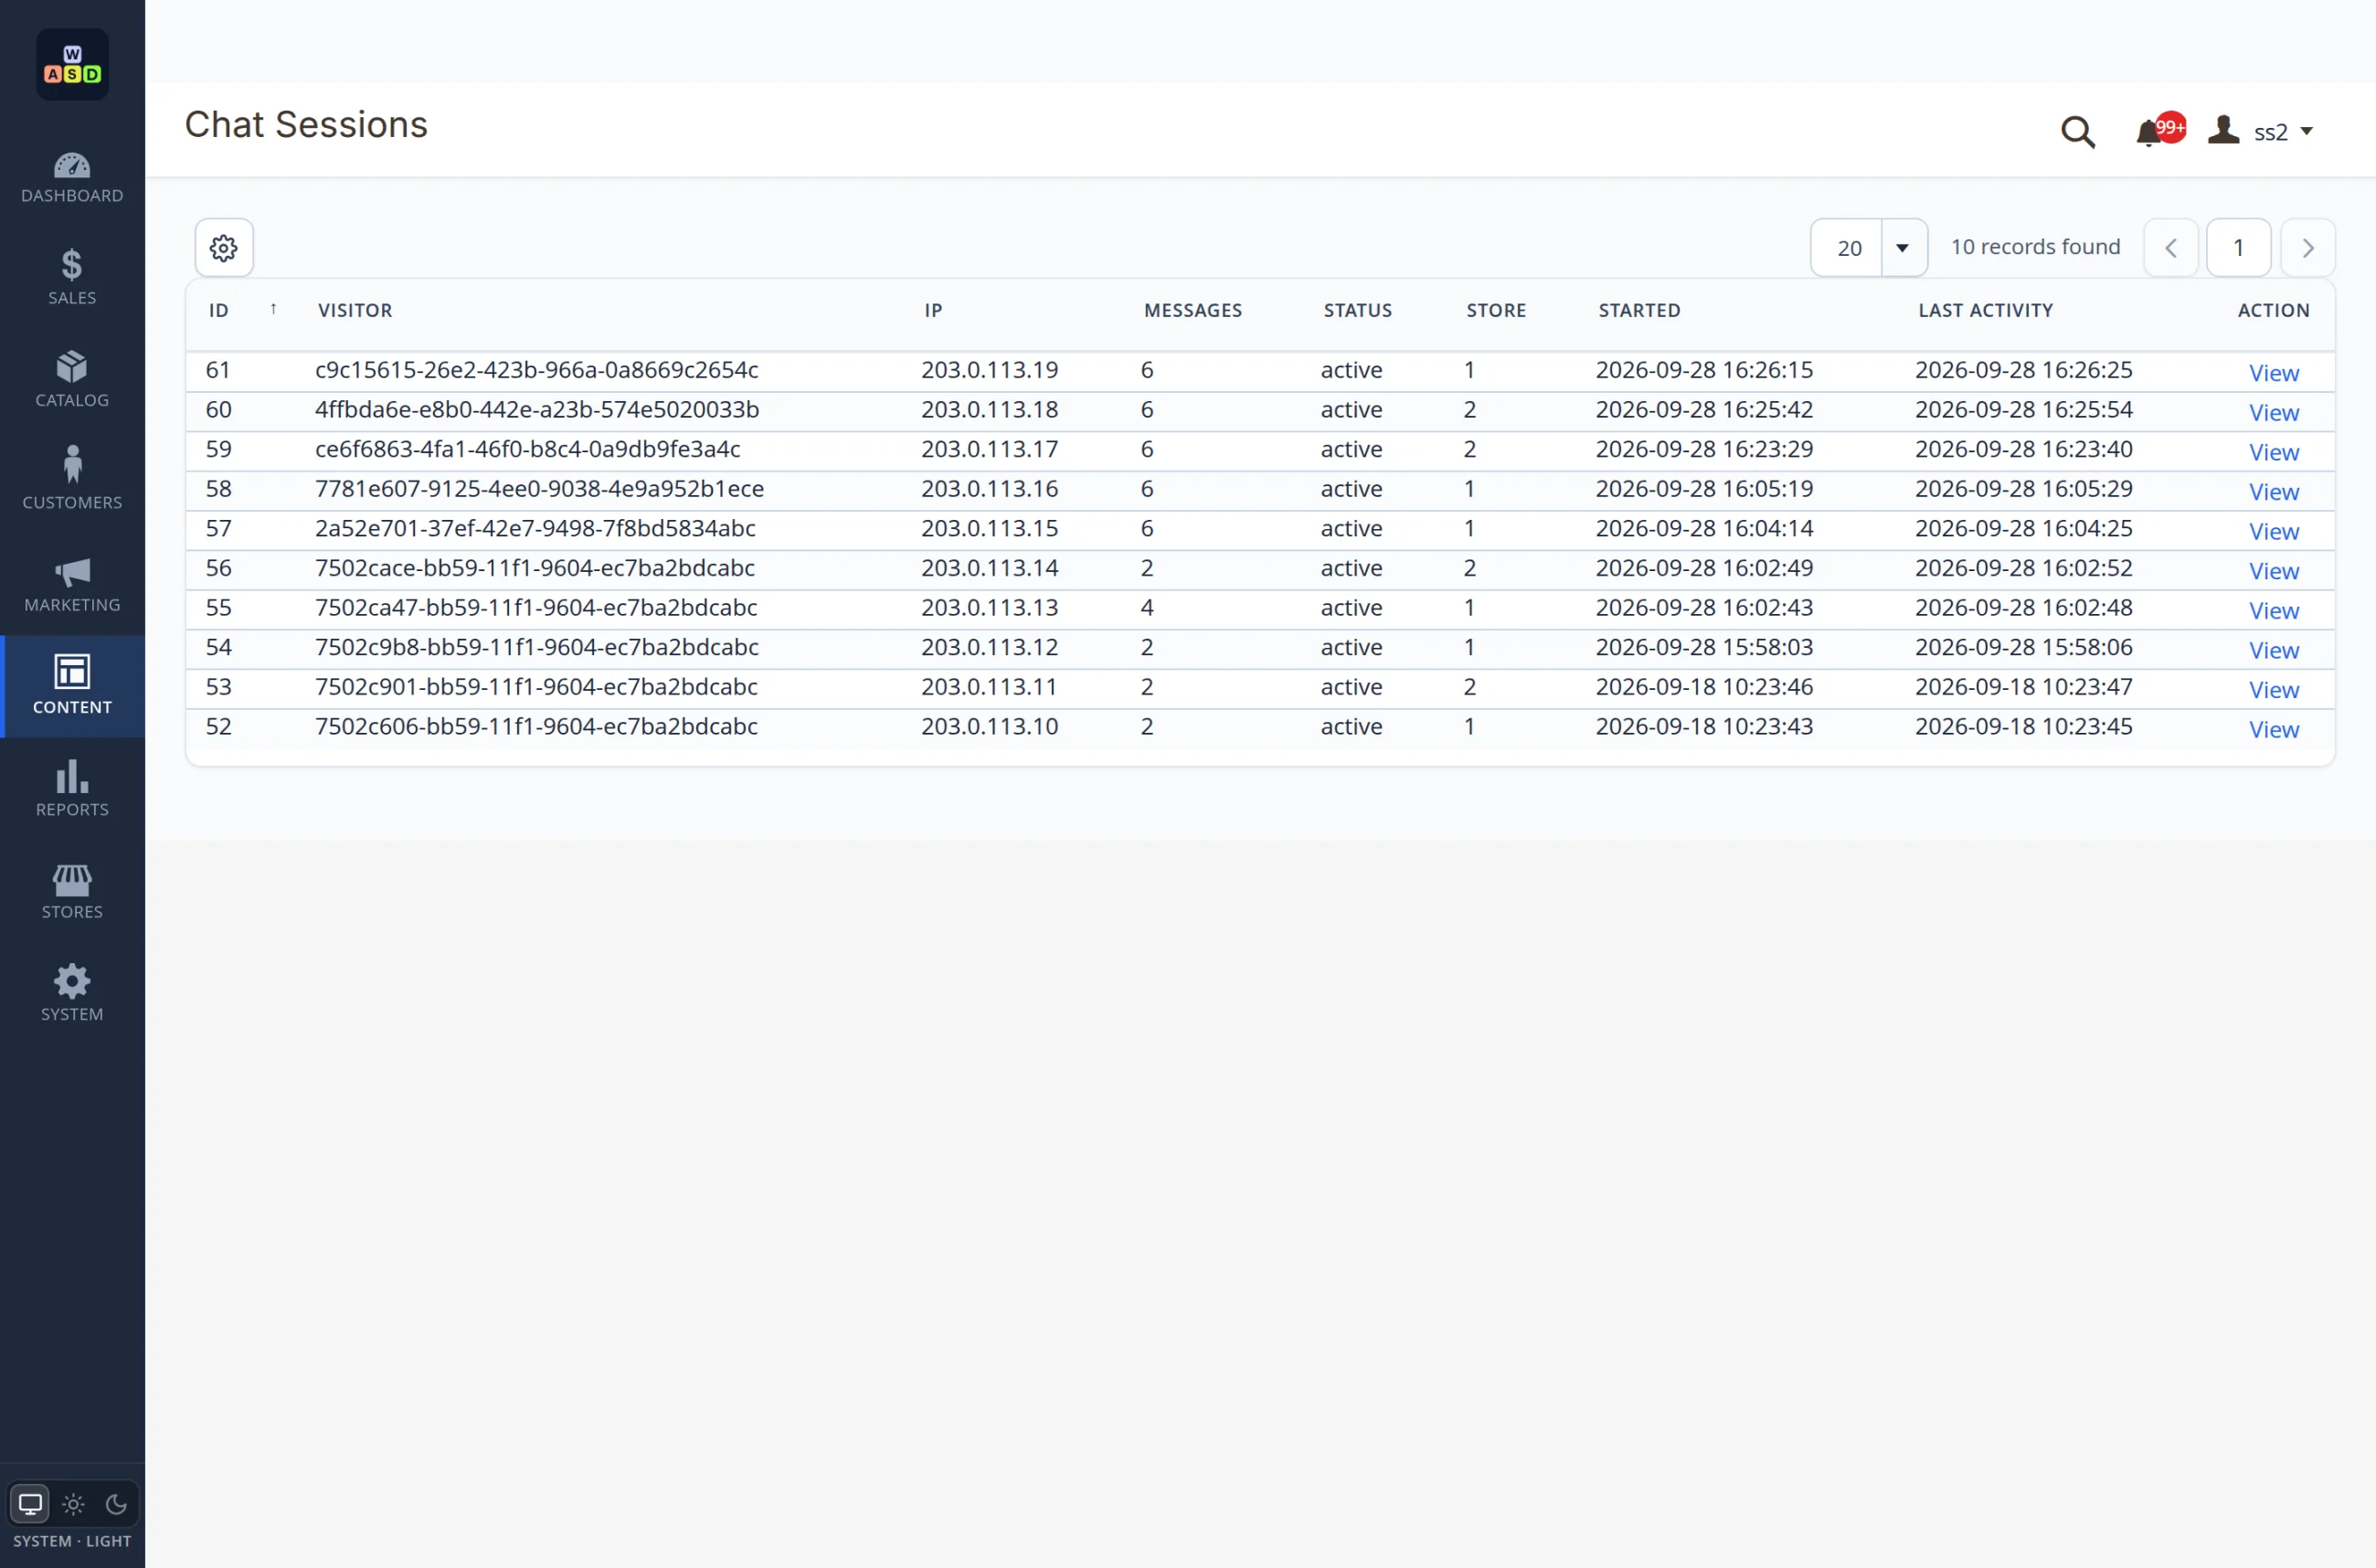Sort by Last Activity column header

1985,311
